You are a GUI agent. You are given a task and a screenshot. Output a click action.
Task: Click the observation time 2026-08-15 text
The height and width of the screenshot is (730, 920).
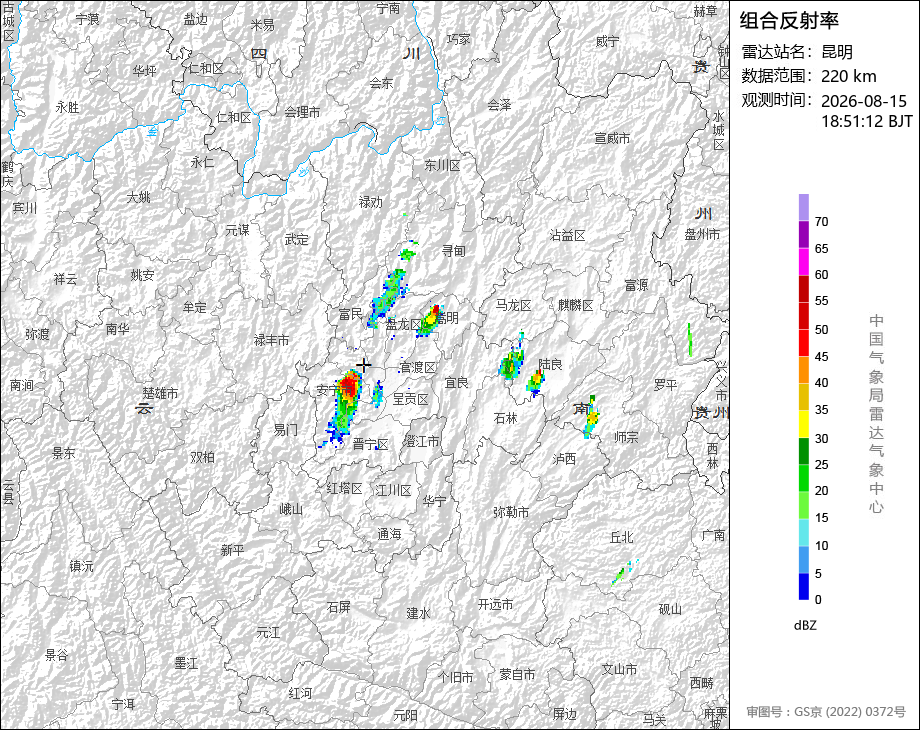864,101
